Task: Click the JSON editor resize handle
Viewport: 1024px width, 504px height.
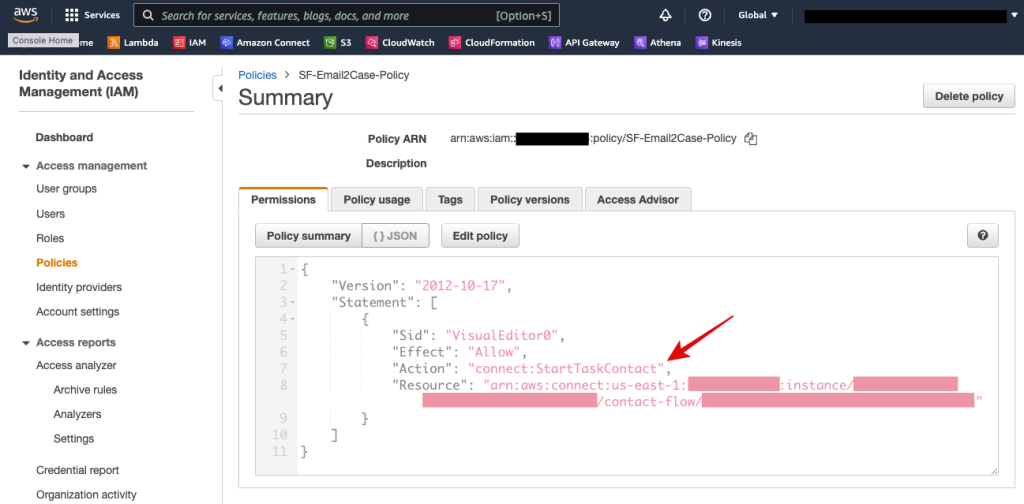Action: (x=995, y=471)
